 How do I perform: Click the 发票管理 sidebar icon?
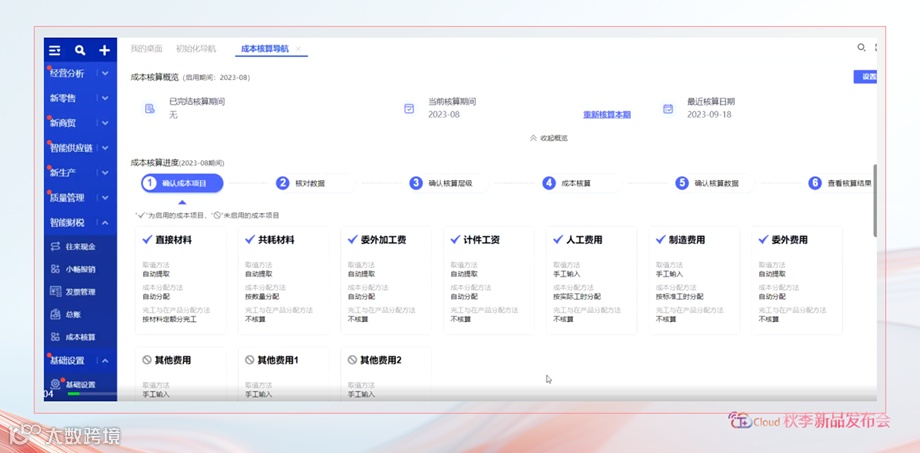click(56, 292)
